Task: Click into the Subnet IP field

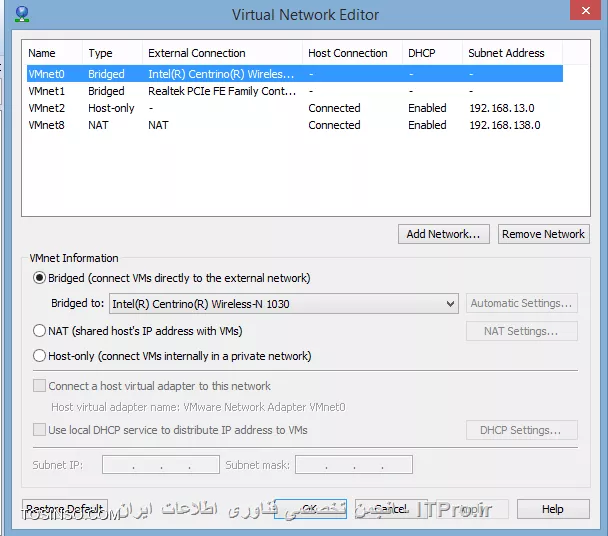Action: (x=161, y=465)
